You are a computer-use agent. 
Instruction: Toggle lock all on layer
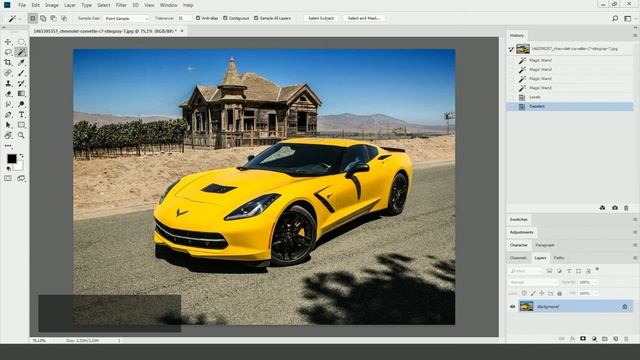[560, 293]
